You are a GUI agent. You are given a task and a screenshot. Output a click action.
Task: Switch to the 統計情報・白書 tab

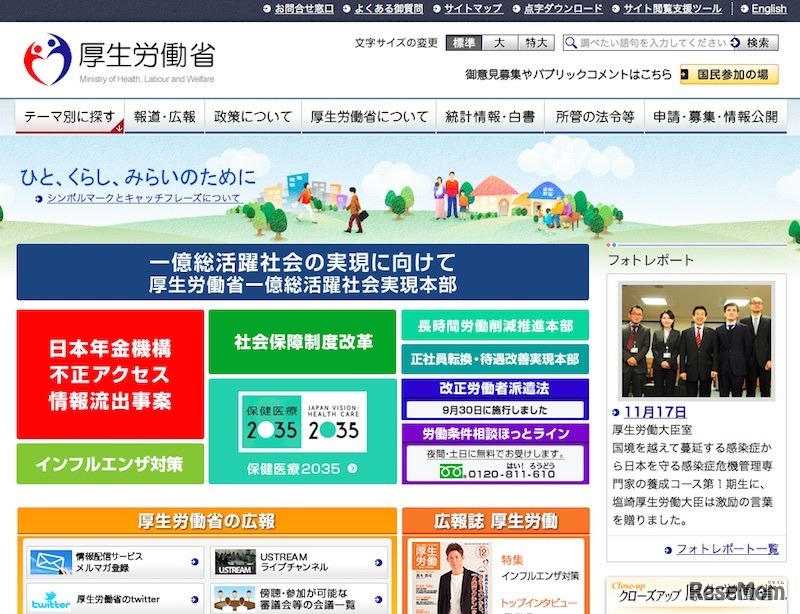tap(490, 114)
